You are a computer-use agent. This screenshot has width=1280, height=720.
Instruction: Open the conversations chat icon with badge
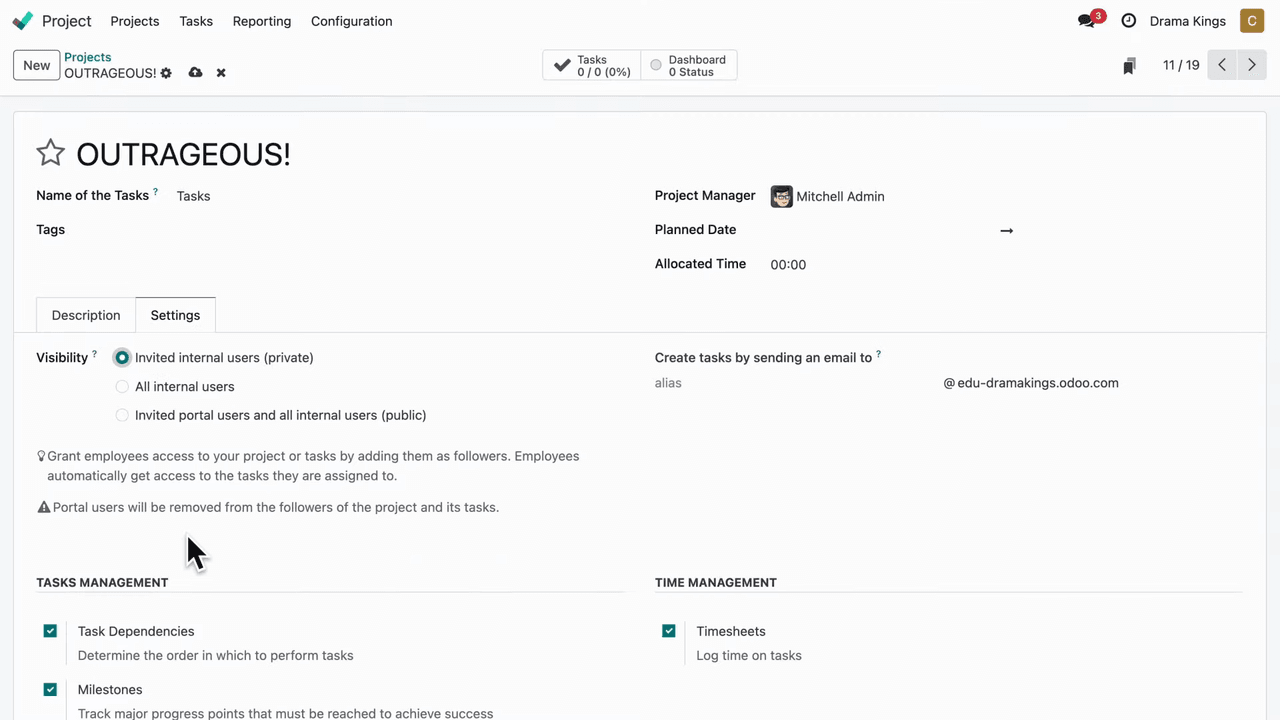tap(1087, 21)
